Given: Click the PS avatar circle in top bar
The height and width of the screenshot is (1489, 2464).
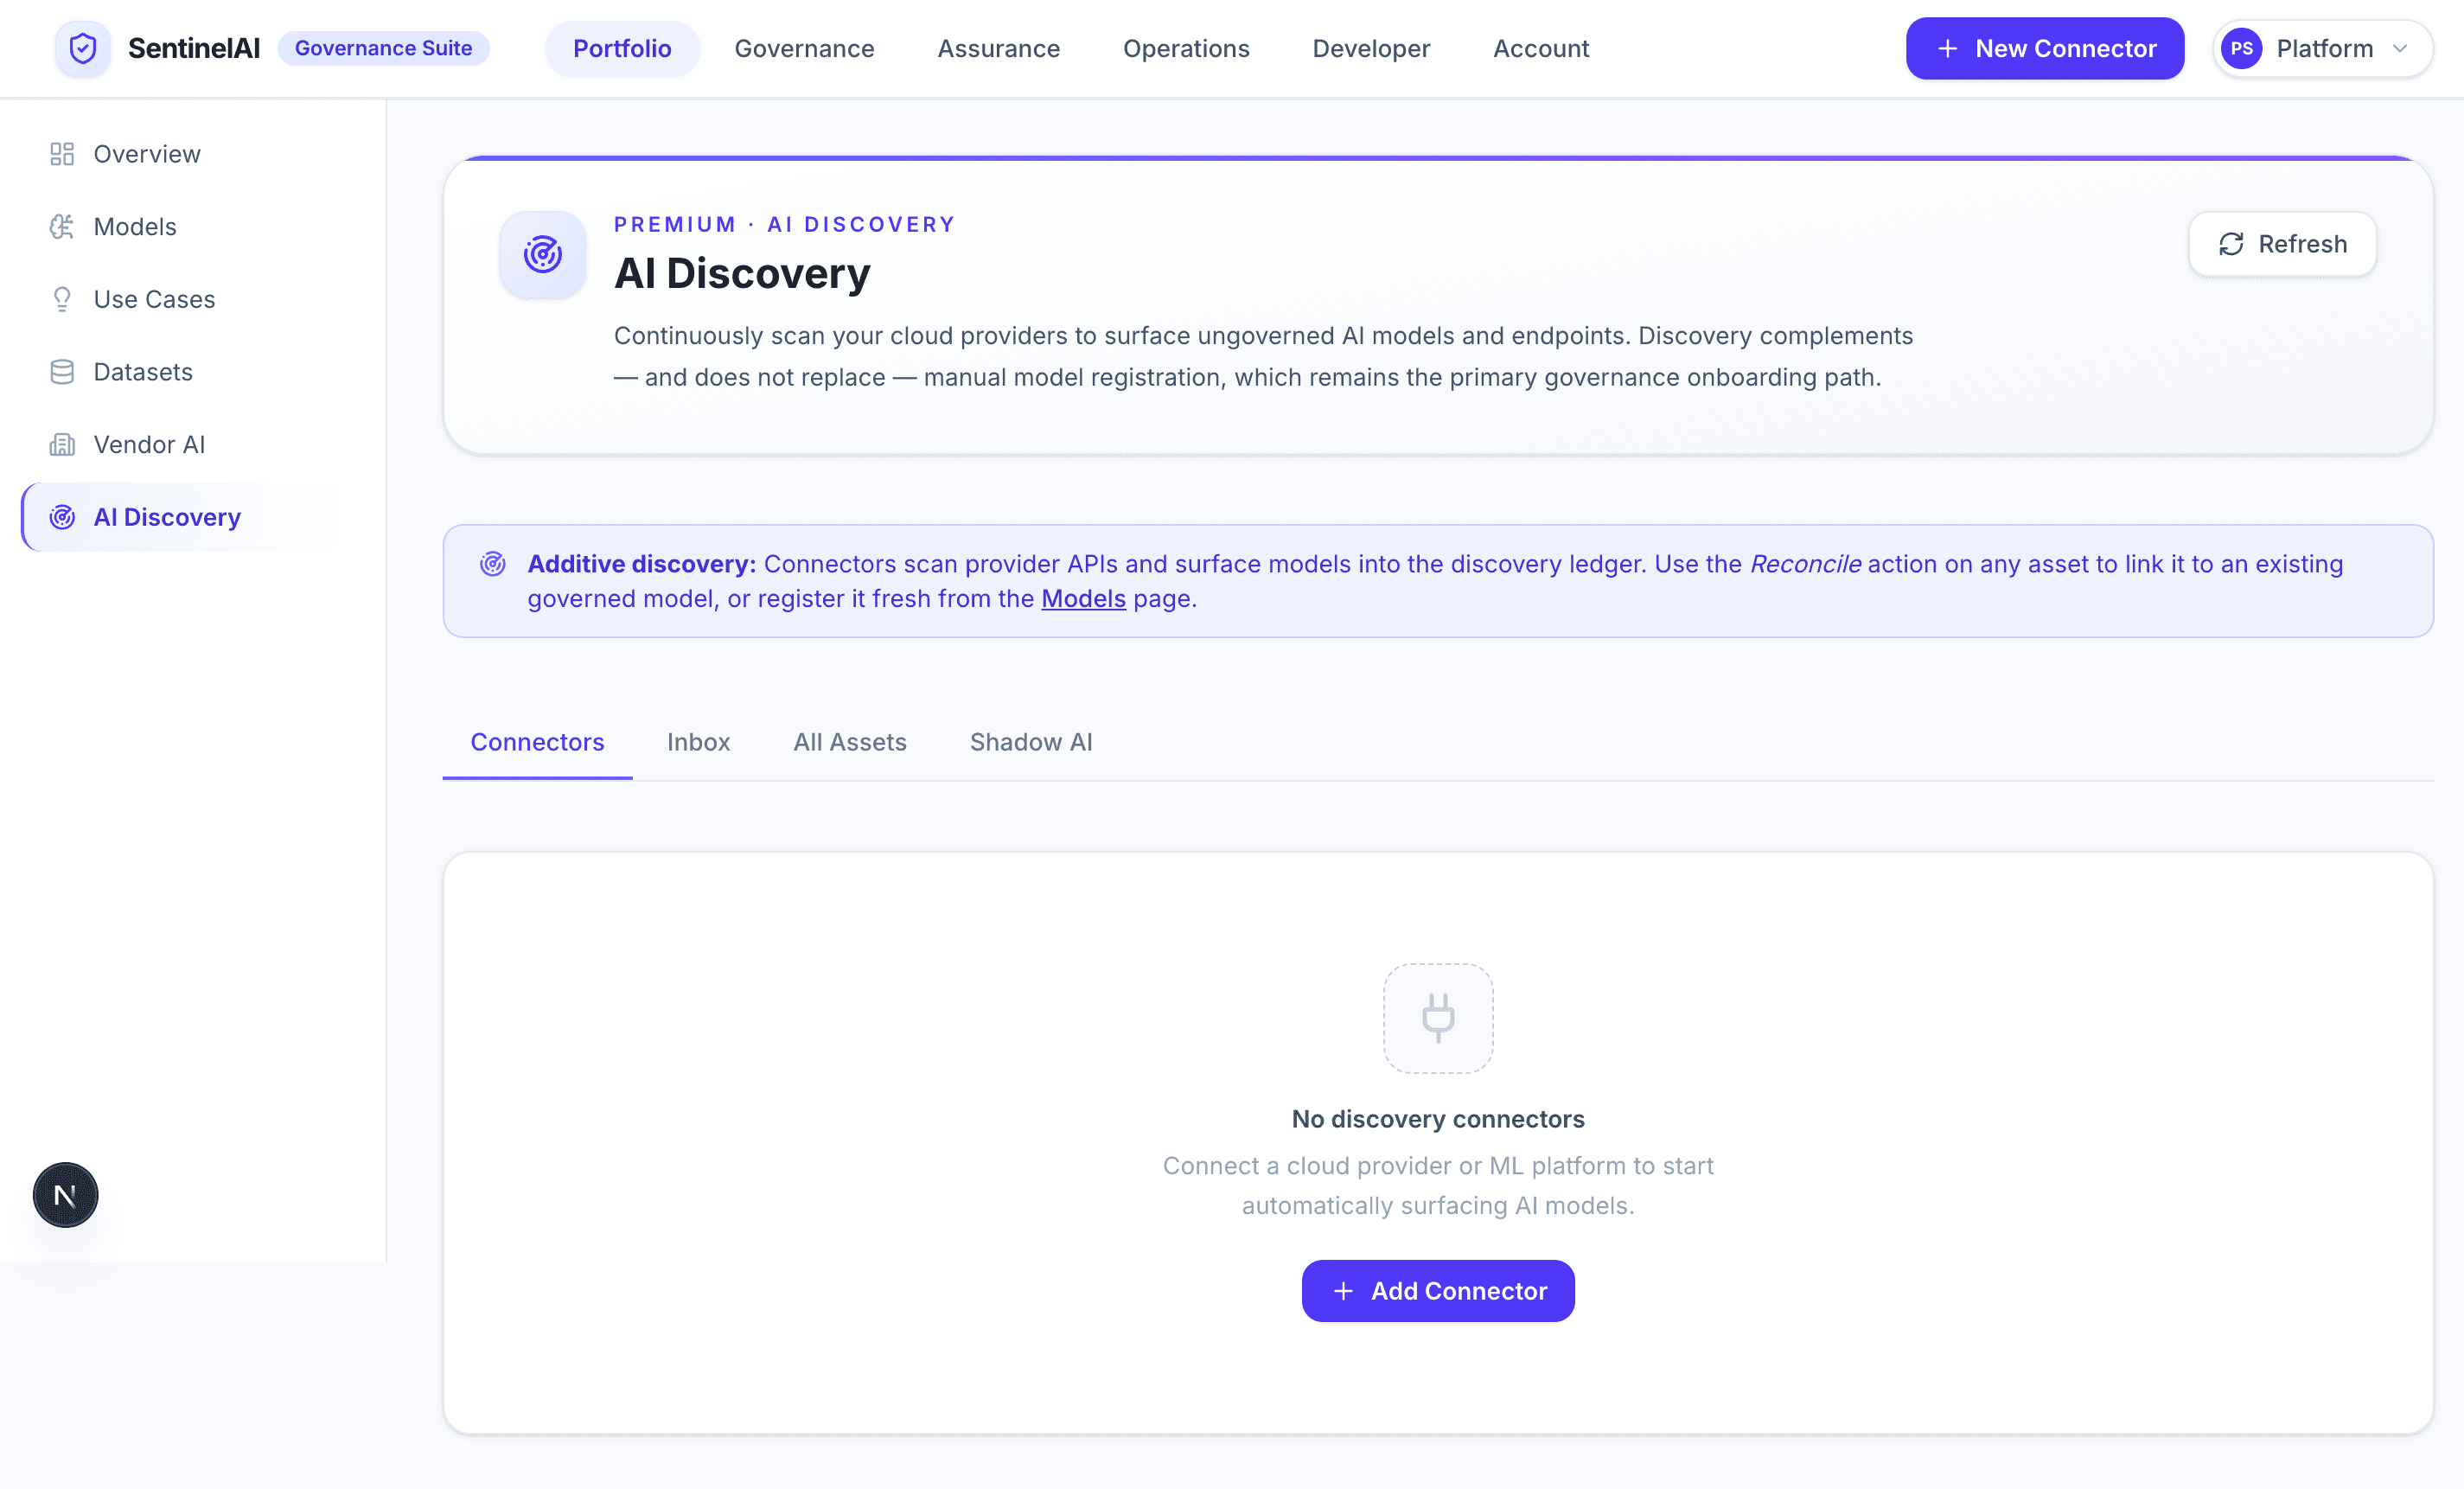Looking at the screenshot, I should point(2242,48).
